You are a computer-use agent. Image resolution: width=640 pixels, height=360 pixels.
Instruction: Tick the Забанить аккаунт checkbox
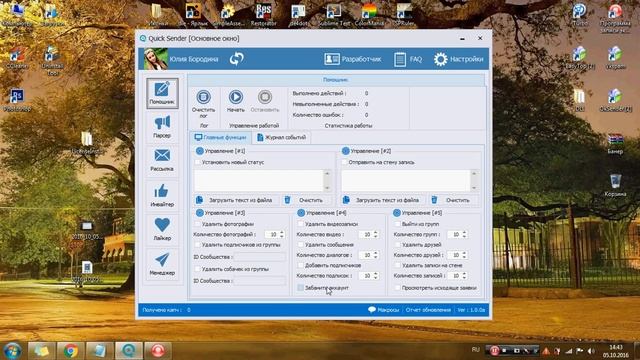301,288
